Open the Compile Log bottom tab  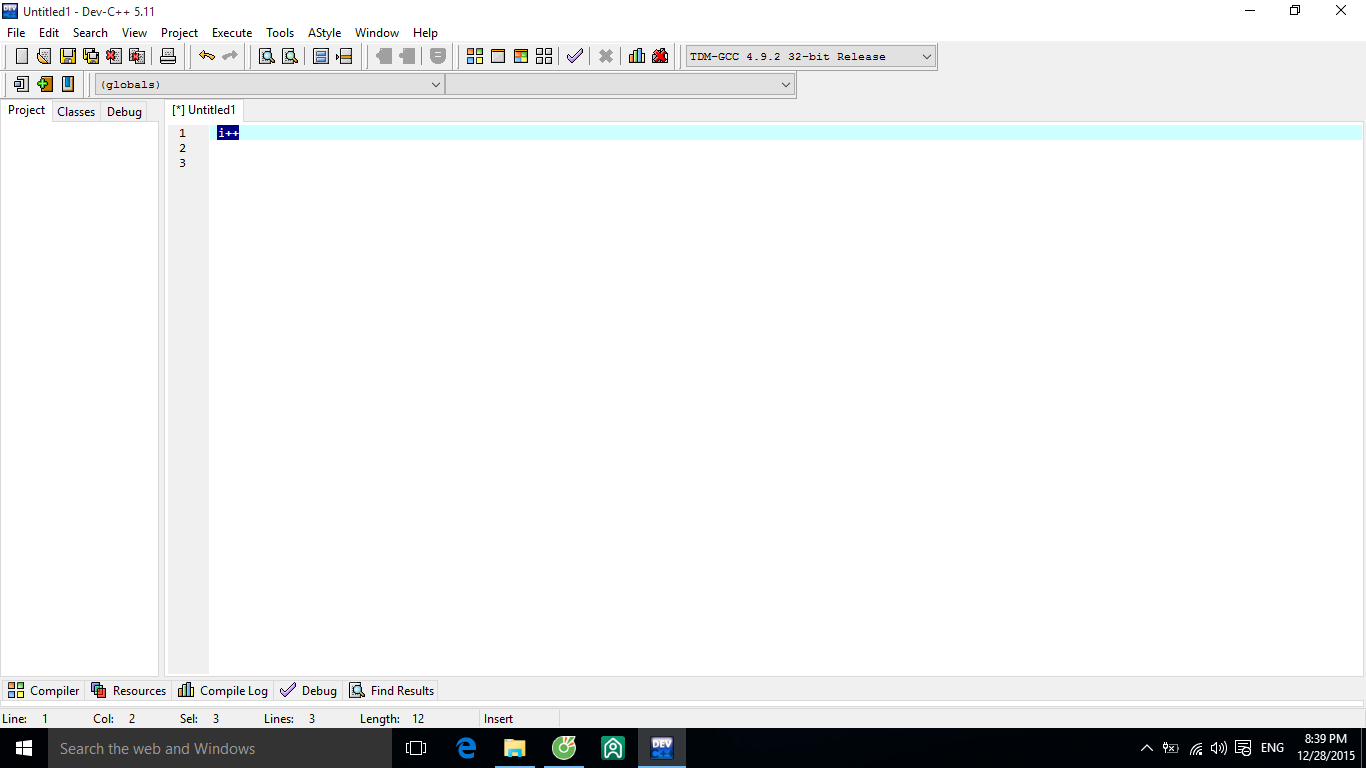point(223,691)
